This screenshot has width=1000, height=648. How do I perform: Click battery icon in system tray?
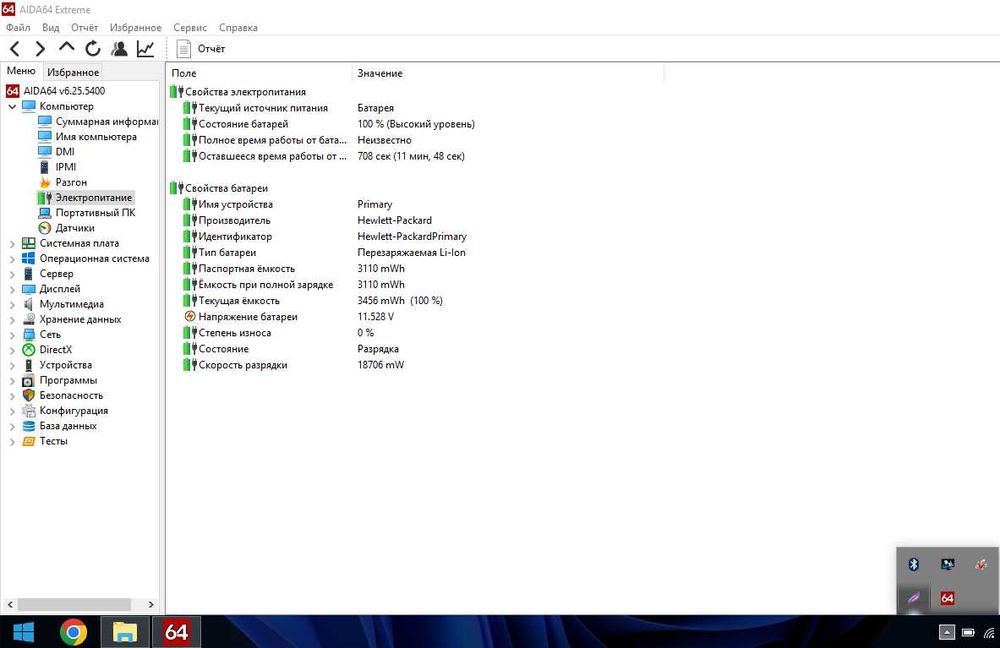click(968, 633)
